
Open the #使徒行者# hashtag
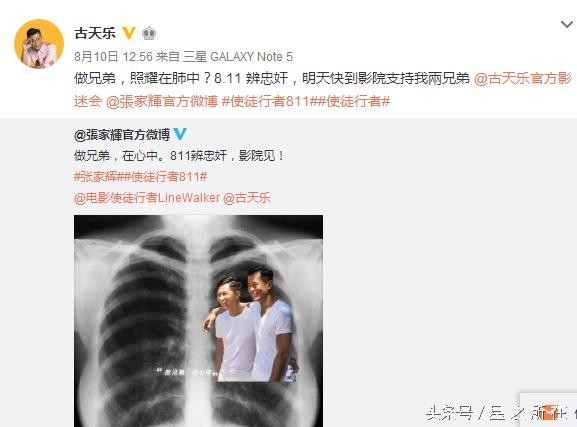pos(352,101)
